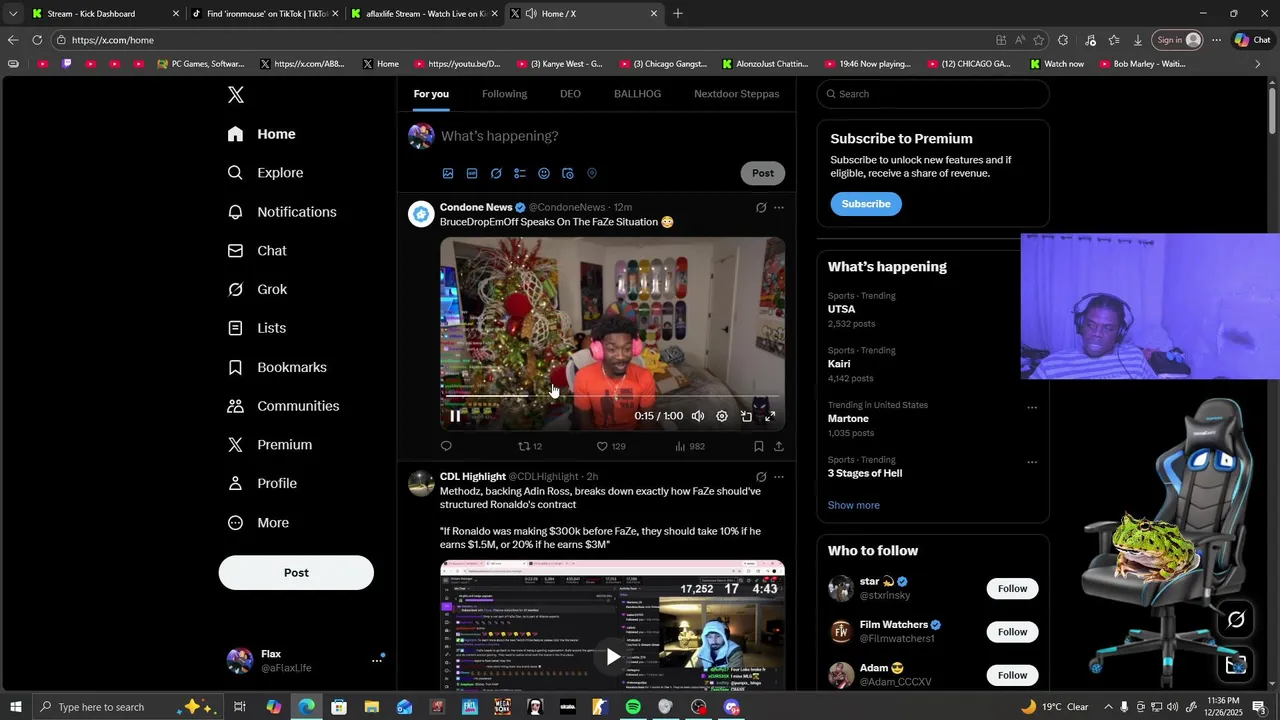Open More options on CDL Highlight post

pyautogui.click(x=779, y=477)
